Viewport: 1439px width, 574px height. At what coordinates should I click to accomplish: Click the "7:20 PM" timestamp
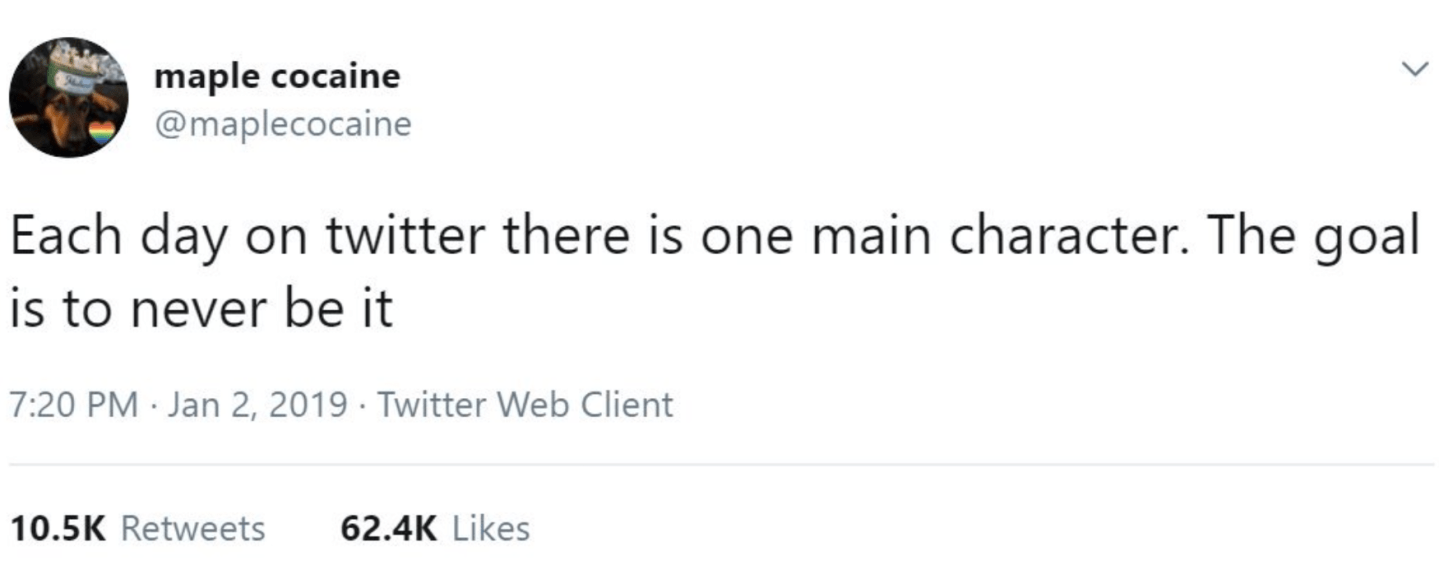pos(74,405)
